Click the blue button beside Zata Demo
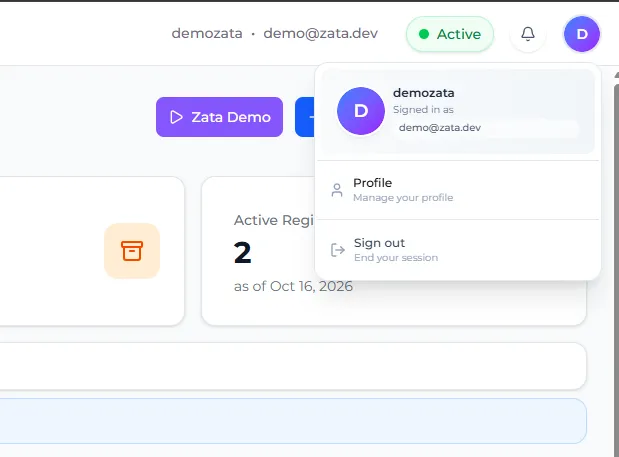This screenshot has height=457, width=619. pyautogui.click(x=305, y=117)
